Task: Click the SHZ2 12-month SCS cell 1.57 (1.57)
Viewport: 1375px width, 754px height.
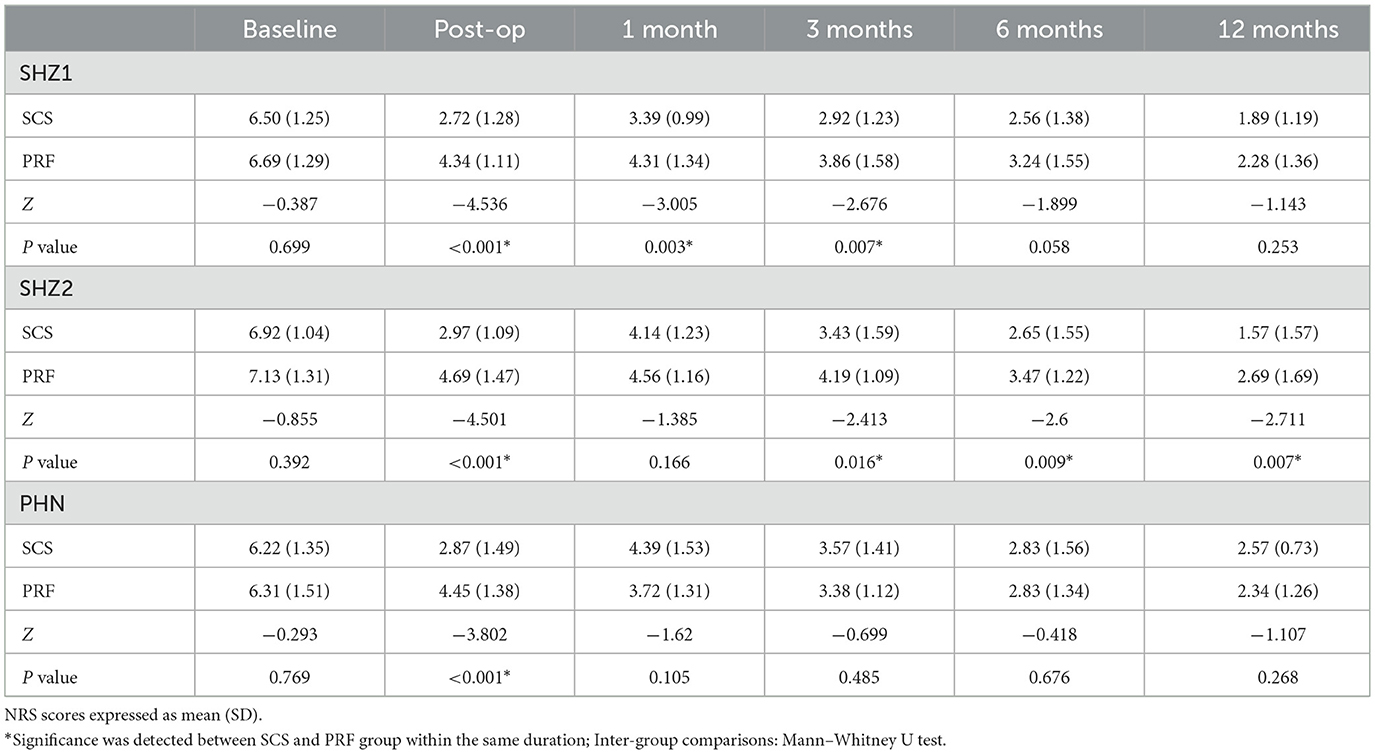Action: coord(1277,333)
